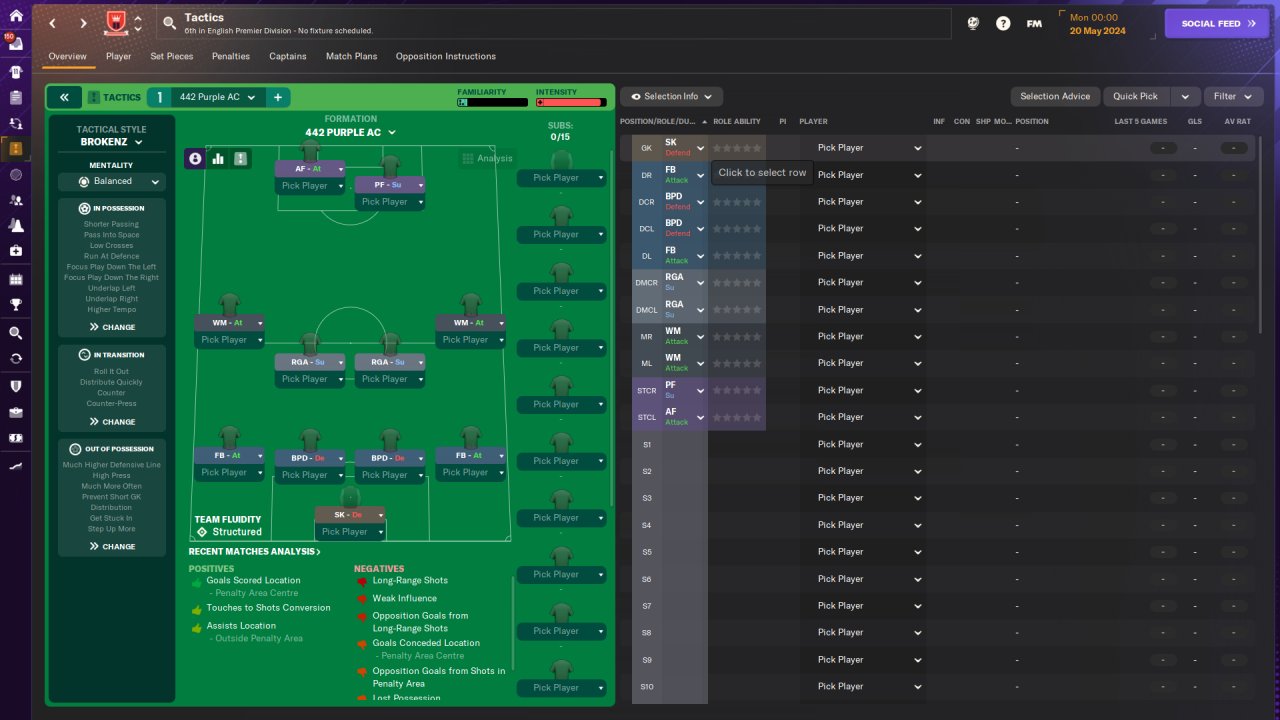
Task: Click the search magnifier beside Tactics title
Action: coord(169,23)
